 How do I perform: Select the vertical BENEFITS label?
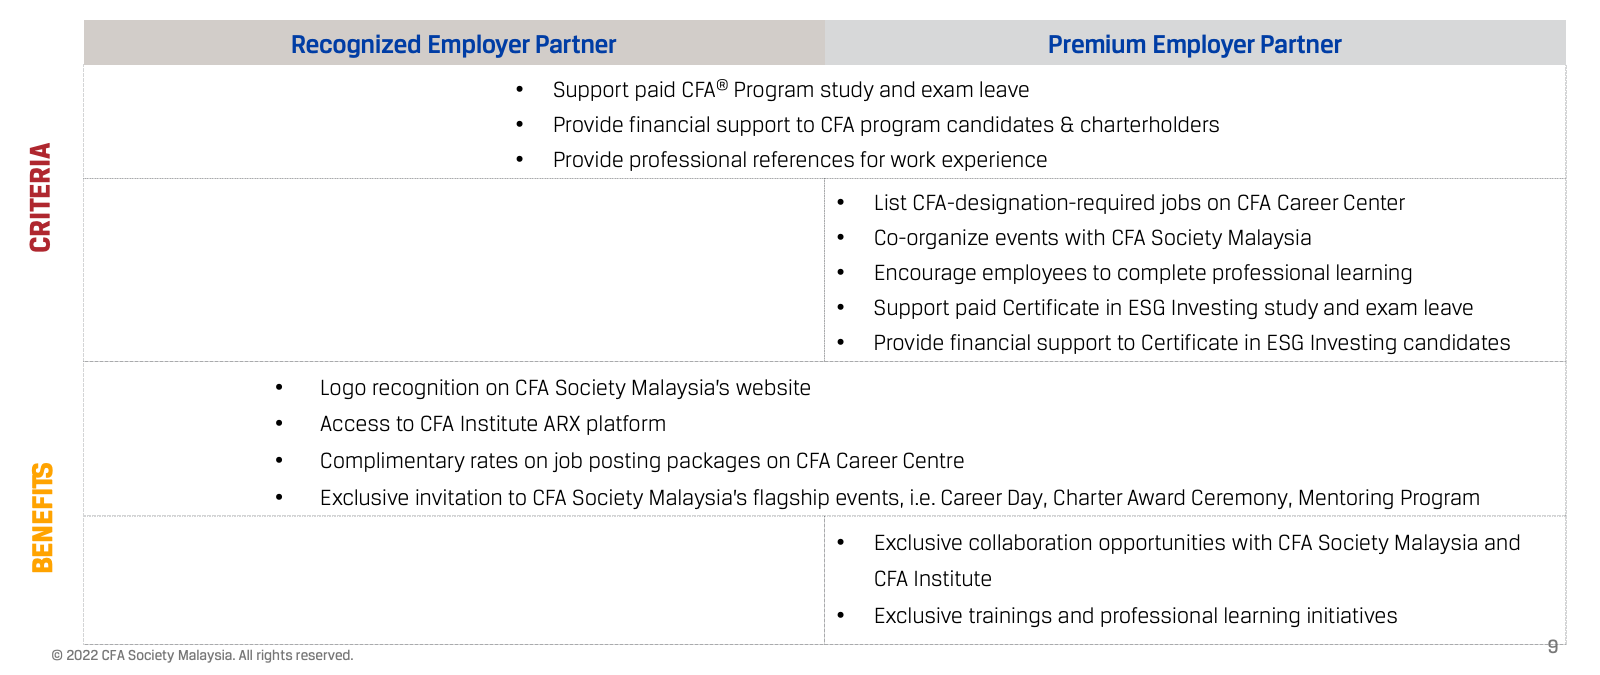42,517
